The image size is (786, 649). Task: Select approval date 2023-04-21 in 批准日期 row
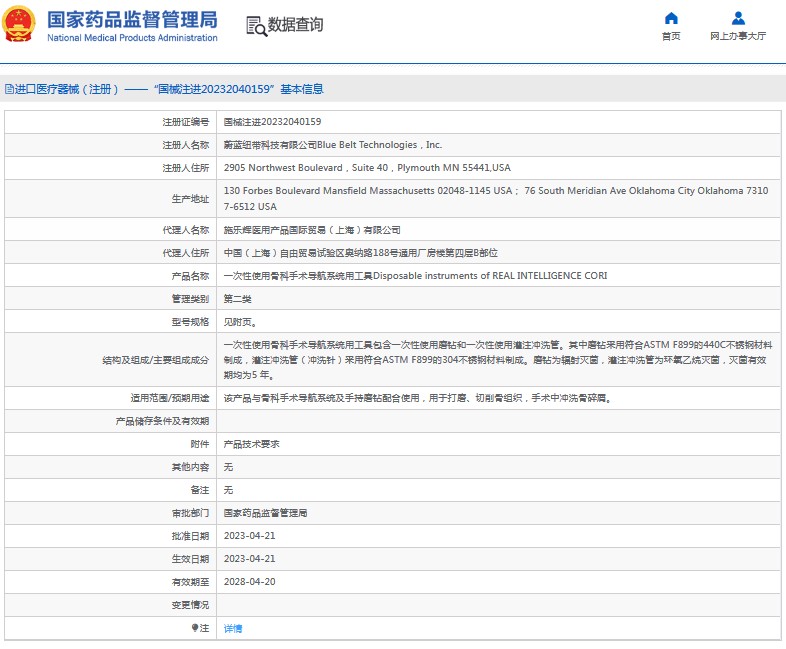[250, 536]
